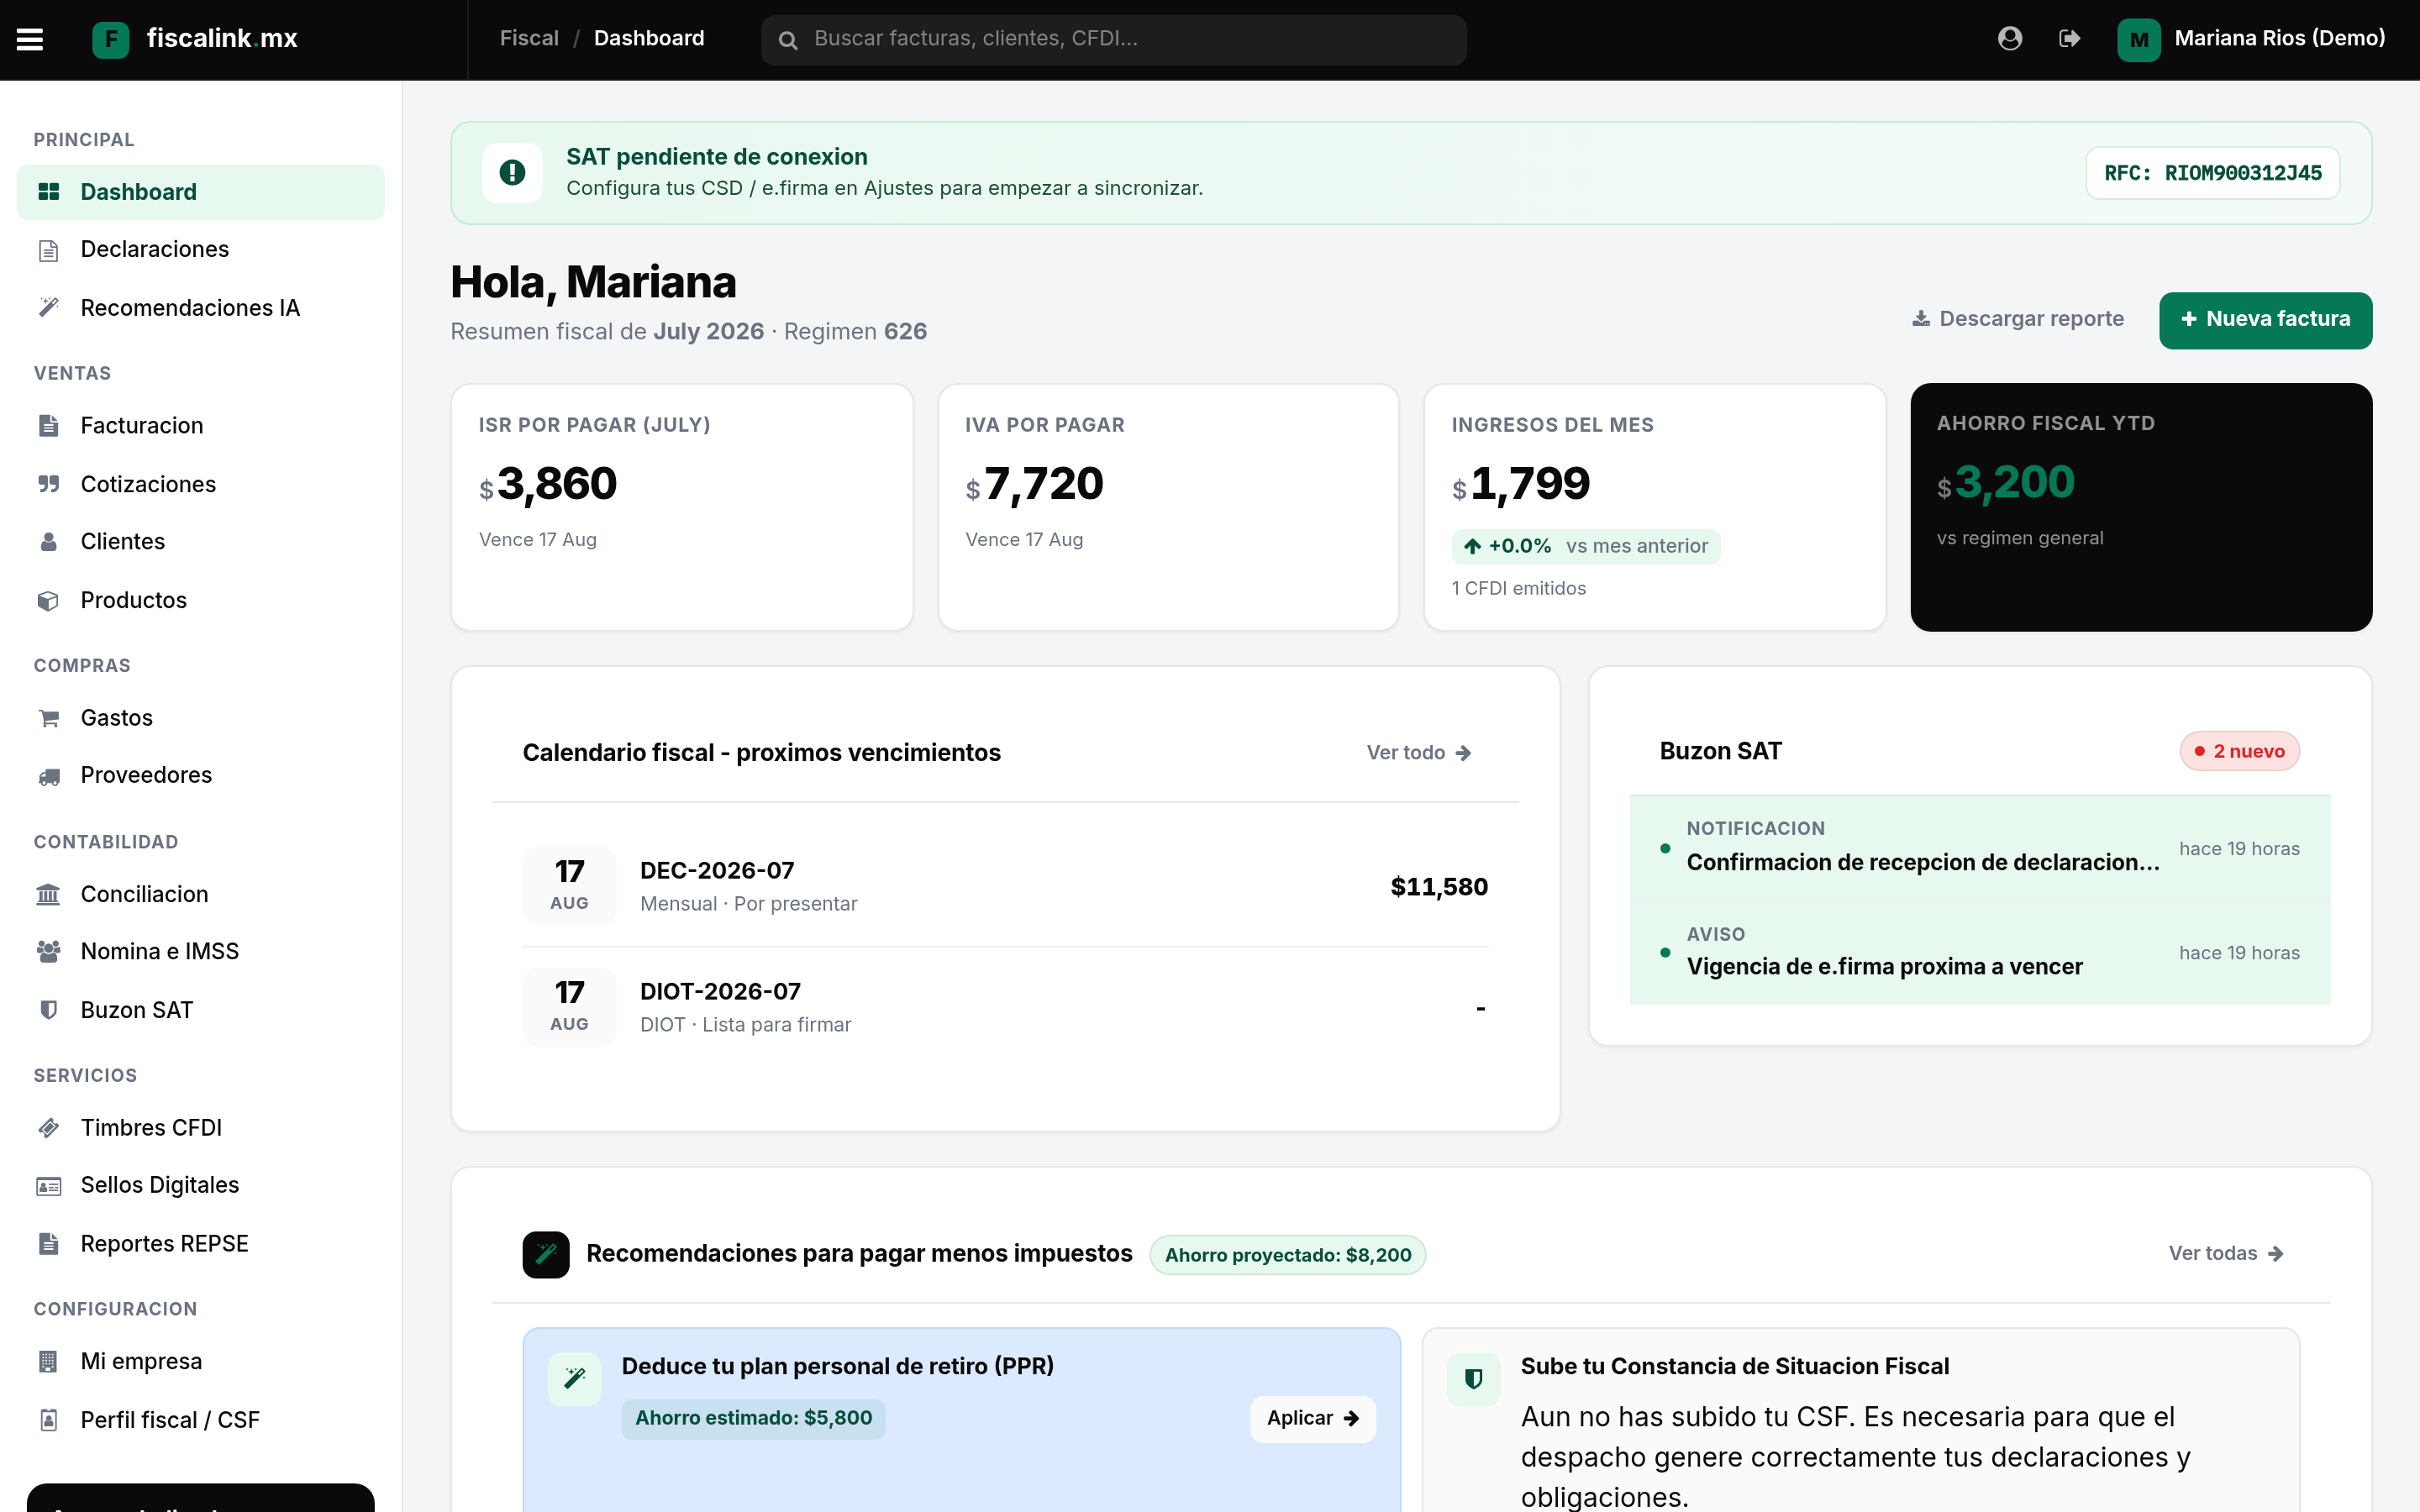
Task: Select Proveedores menu entry
Action: pos(200,776)
